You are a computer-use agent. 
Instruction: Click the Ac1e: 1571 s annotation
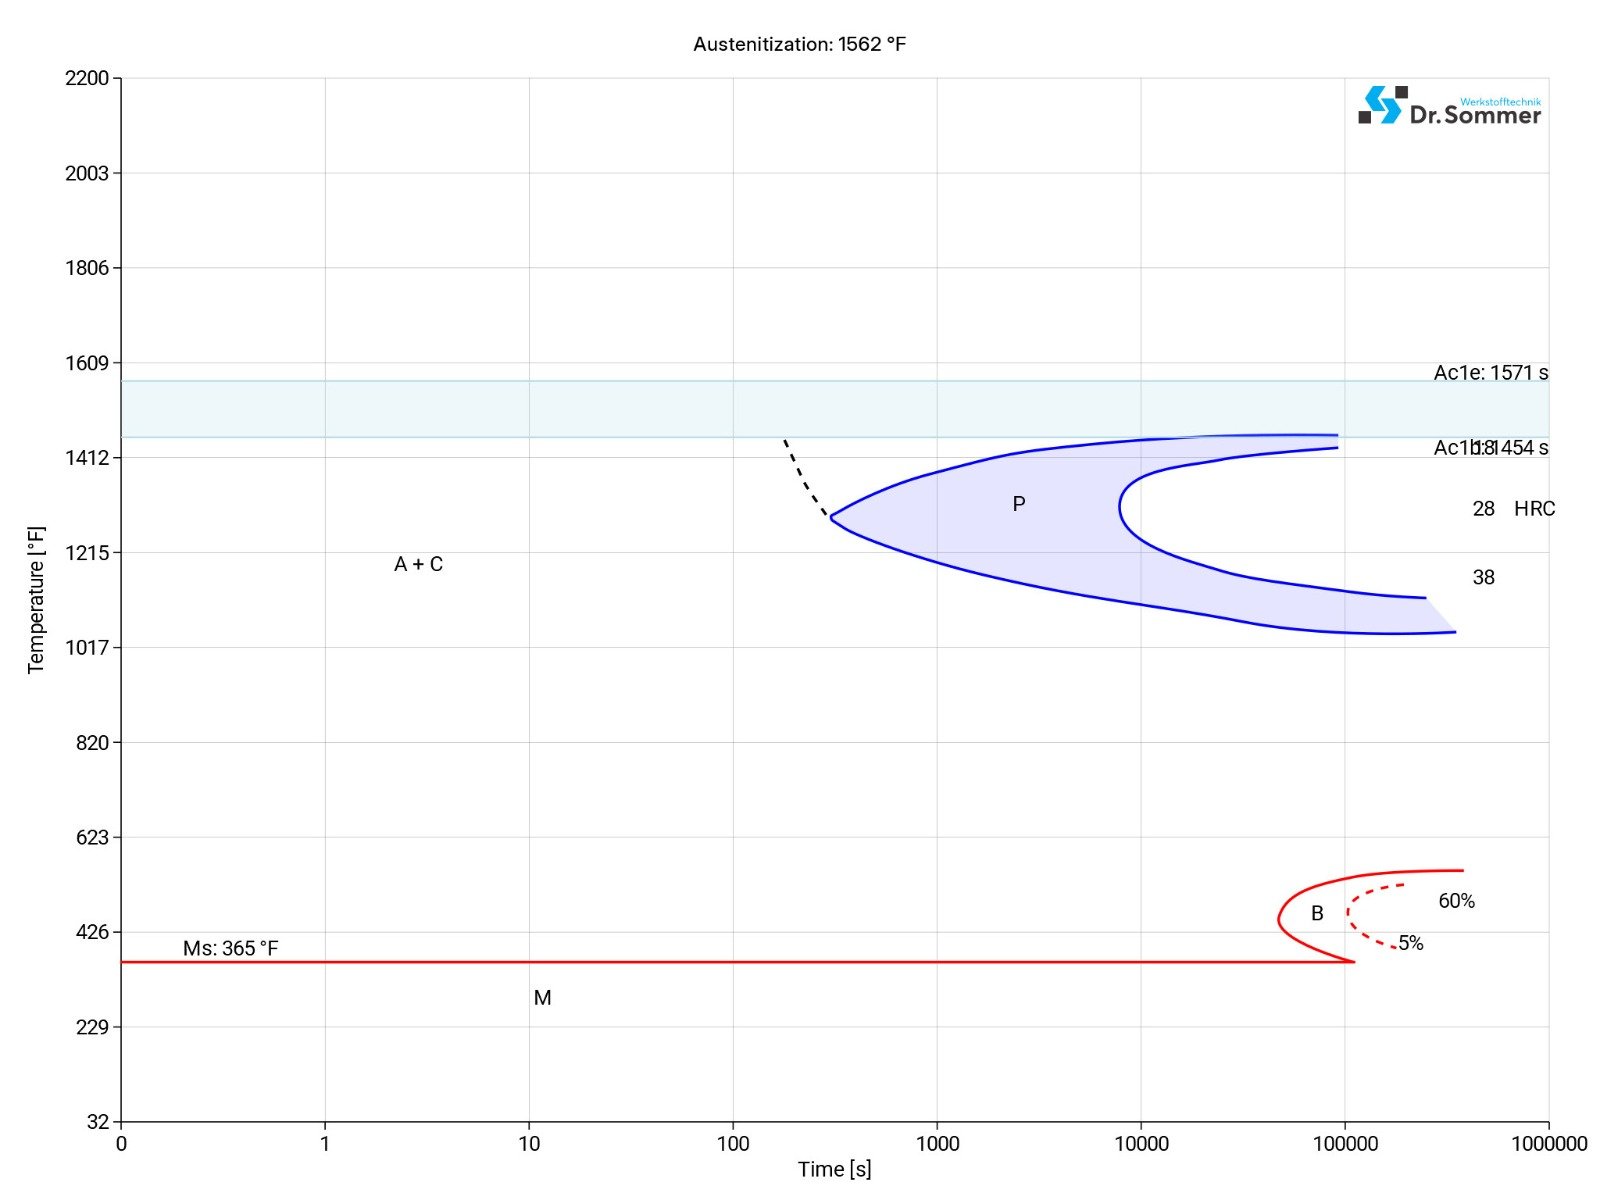click(1492, 372)
